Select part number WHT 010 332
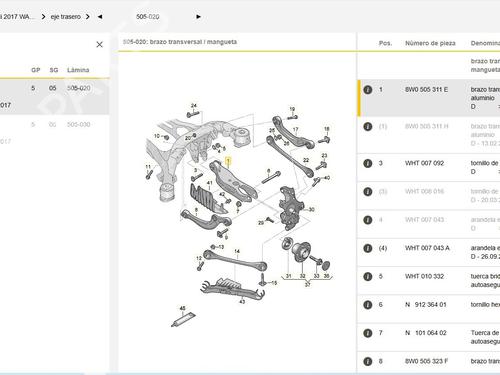 [x=424, y=276]
